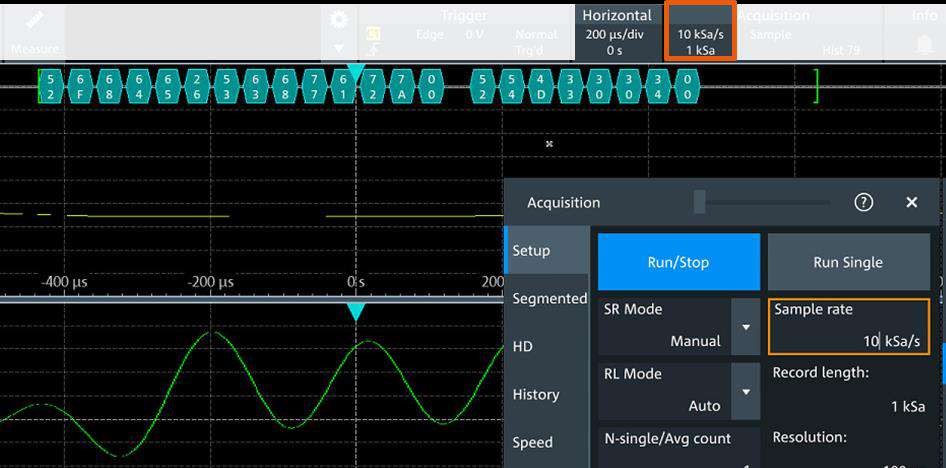Click the settings gear icon

(339, 20)
